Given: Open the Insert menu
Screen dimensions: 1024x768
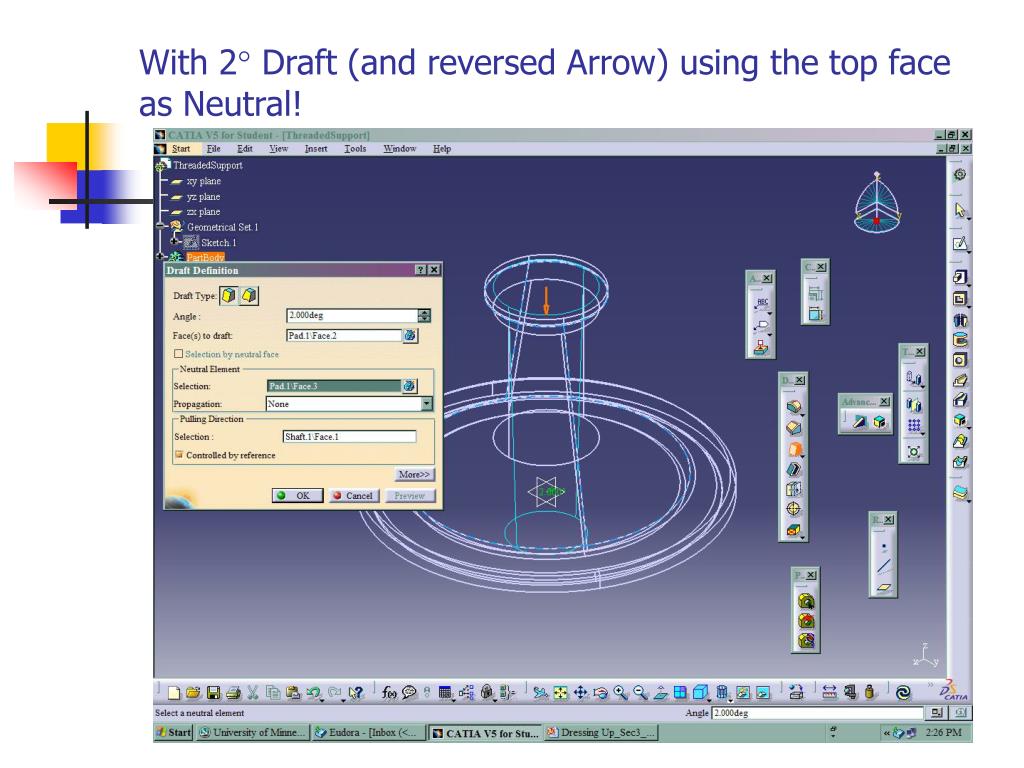Looking at the screenshot, I should click(316, 149).
